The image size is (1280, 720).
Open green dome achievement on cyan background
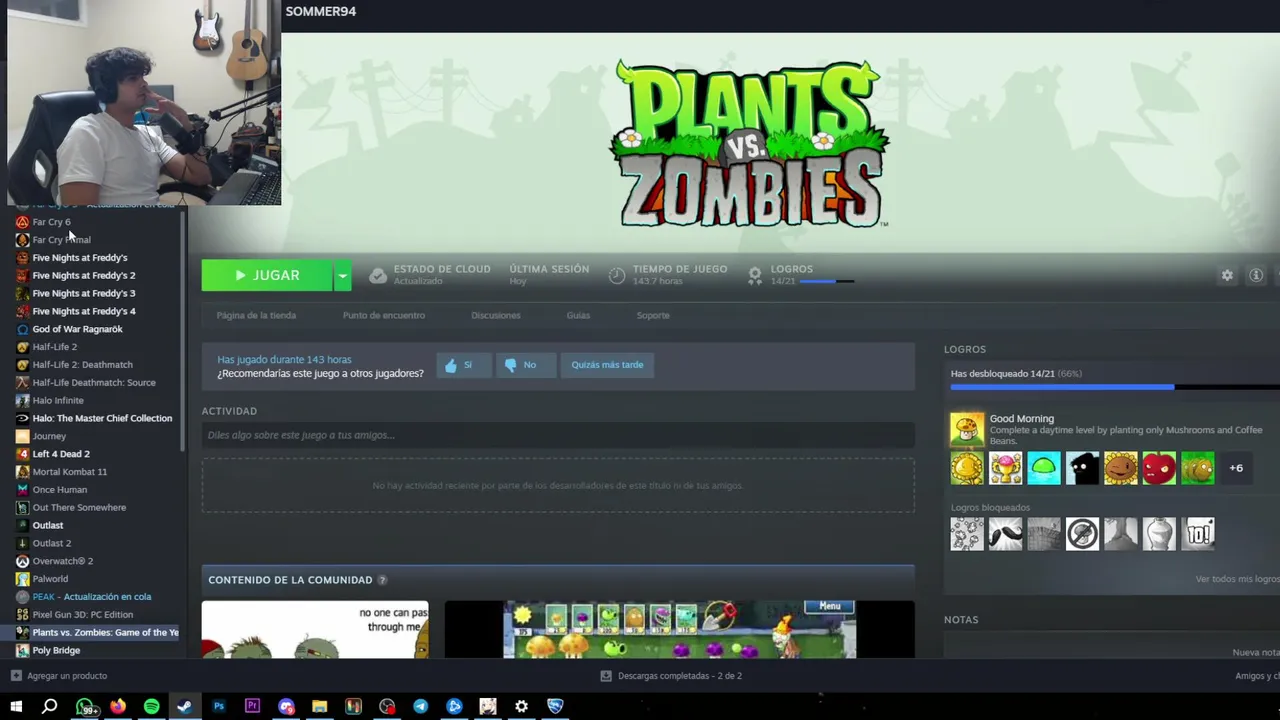pos(1043,468)
